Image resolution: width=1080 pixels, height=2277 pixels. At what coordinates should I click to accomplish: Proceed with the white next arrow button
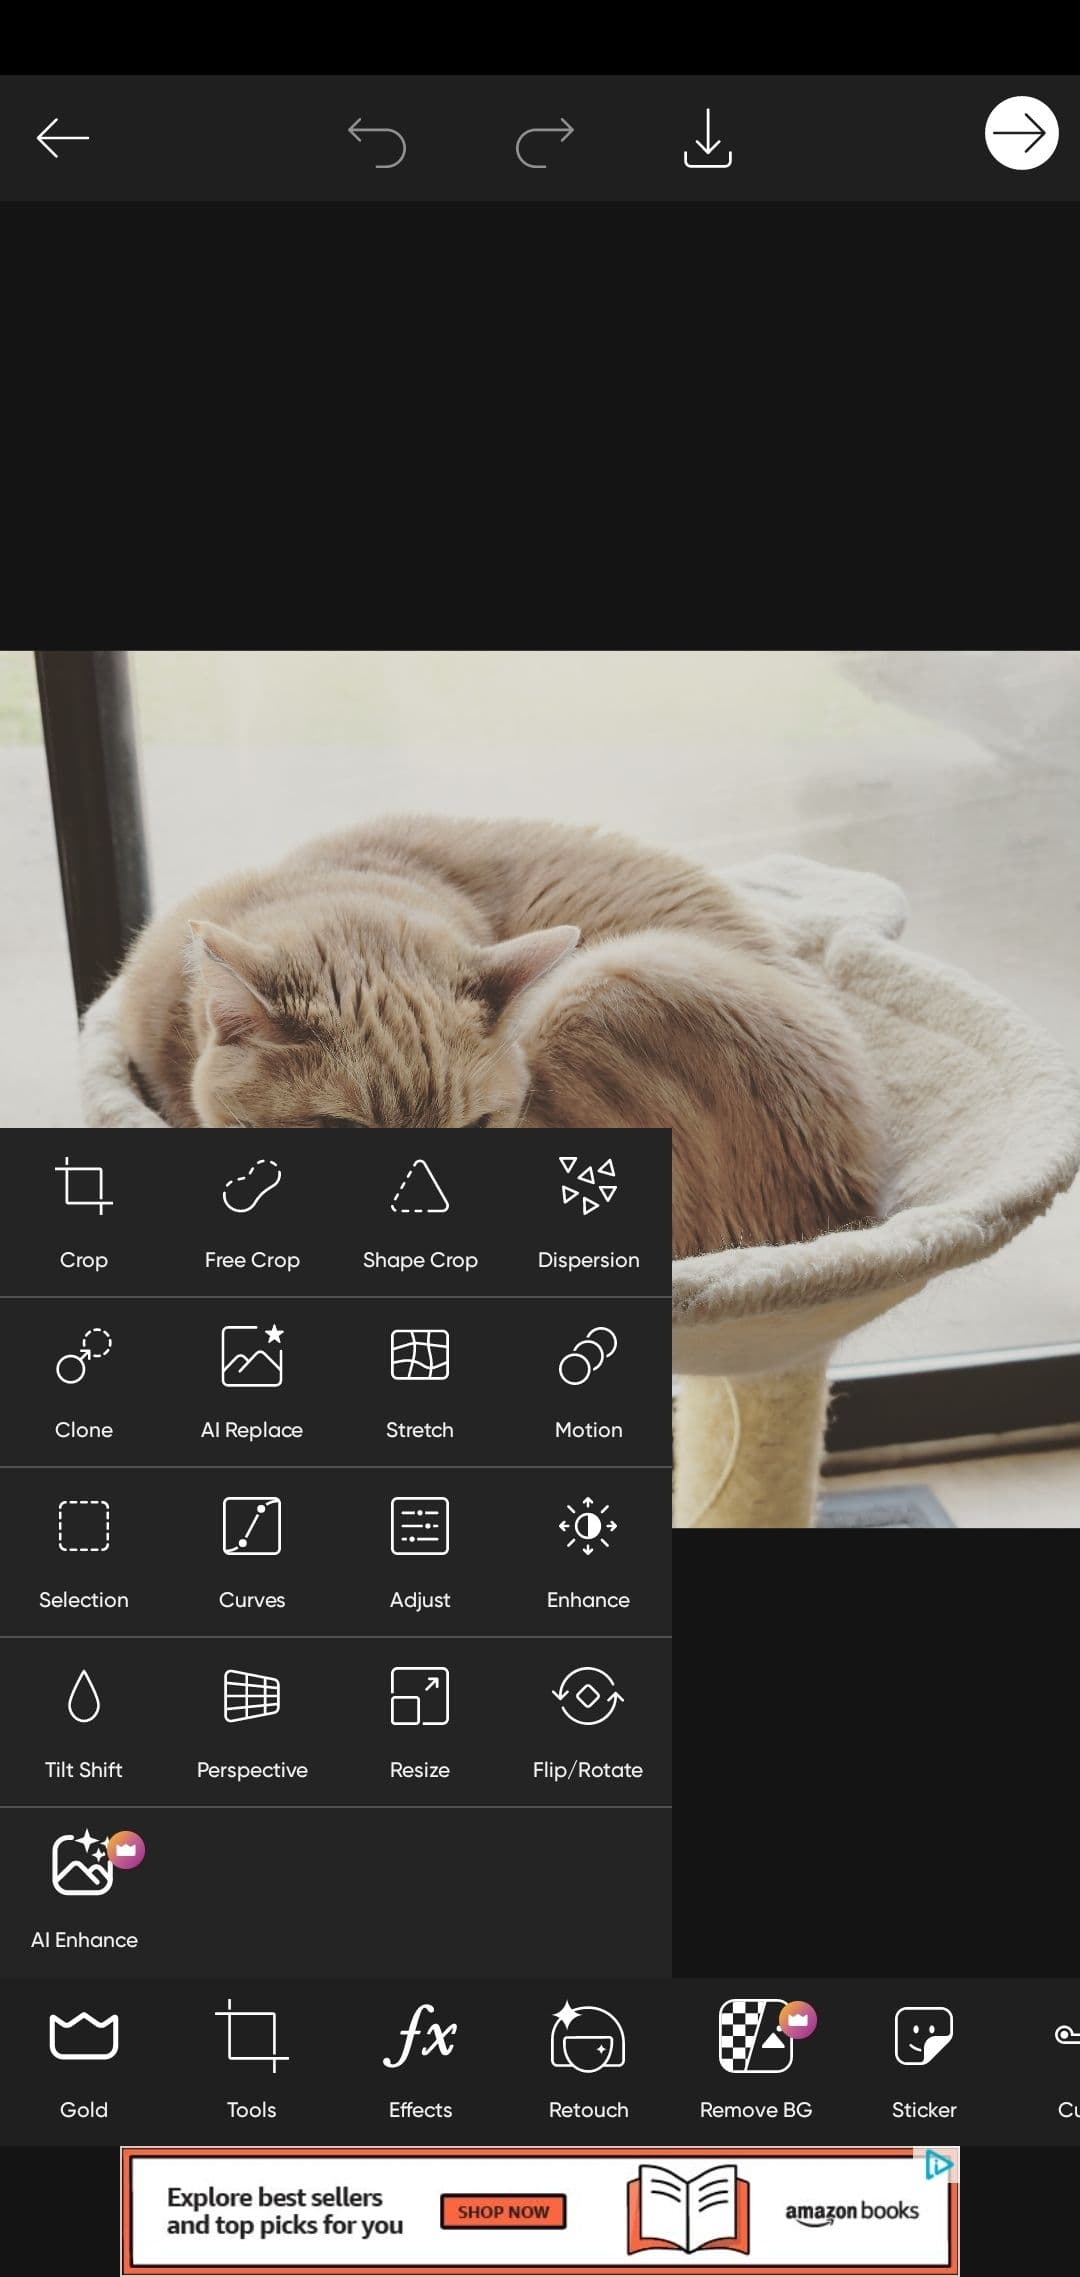(1021, 133)
